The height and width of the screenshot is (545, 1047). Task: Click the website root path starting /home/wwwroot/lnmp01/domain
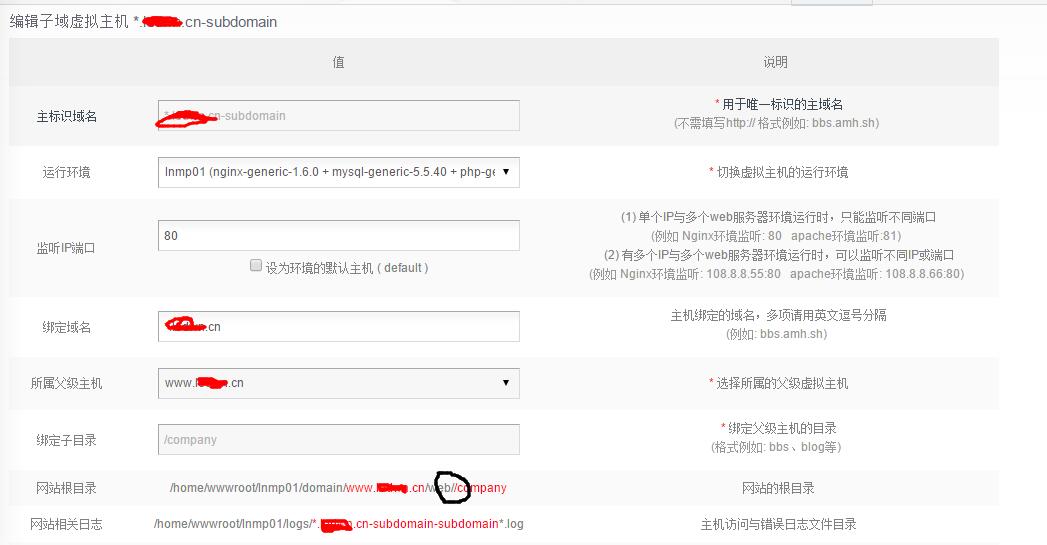click(x=338, y=488)
